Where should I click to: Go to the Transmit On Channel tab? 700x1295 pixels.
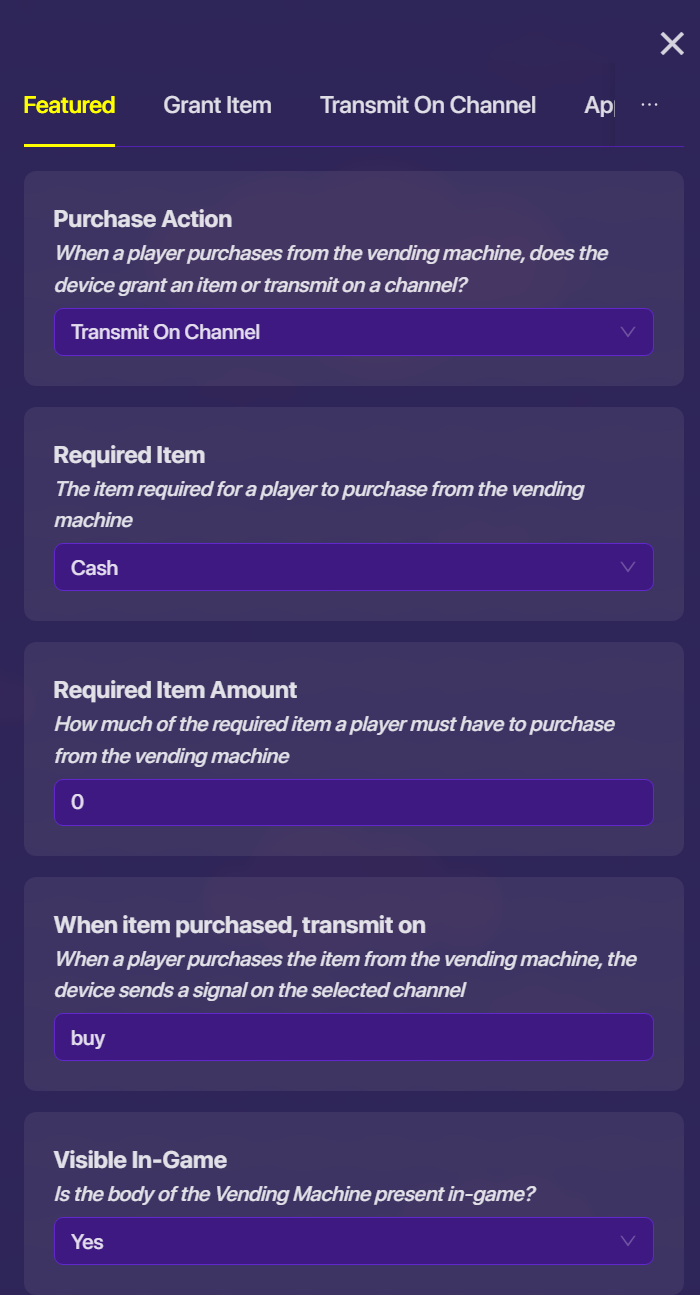(x=428, y=105)
